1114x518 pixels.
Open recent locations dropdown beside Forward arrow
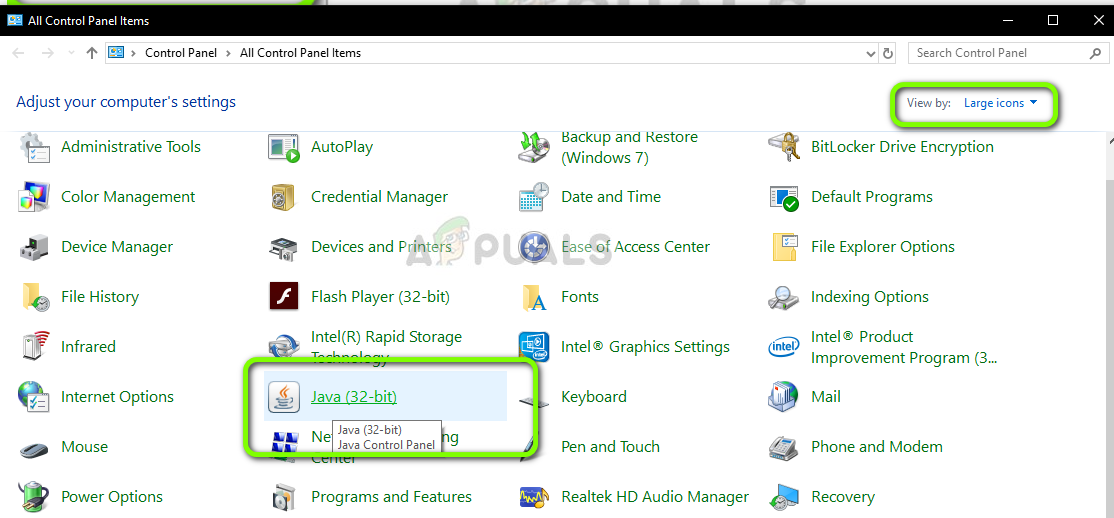69,53
